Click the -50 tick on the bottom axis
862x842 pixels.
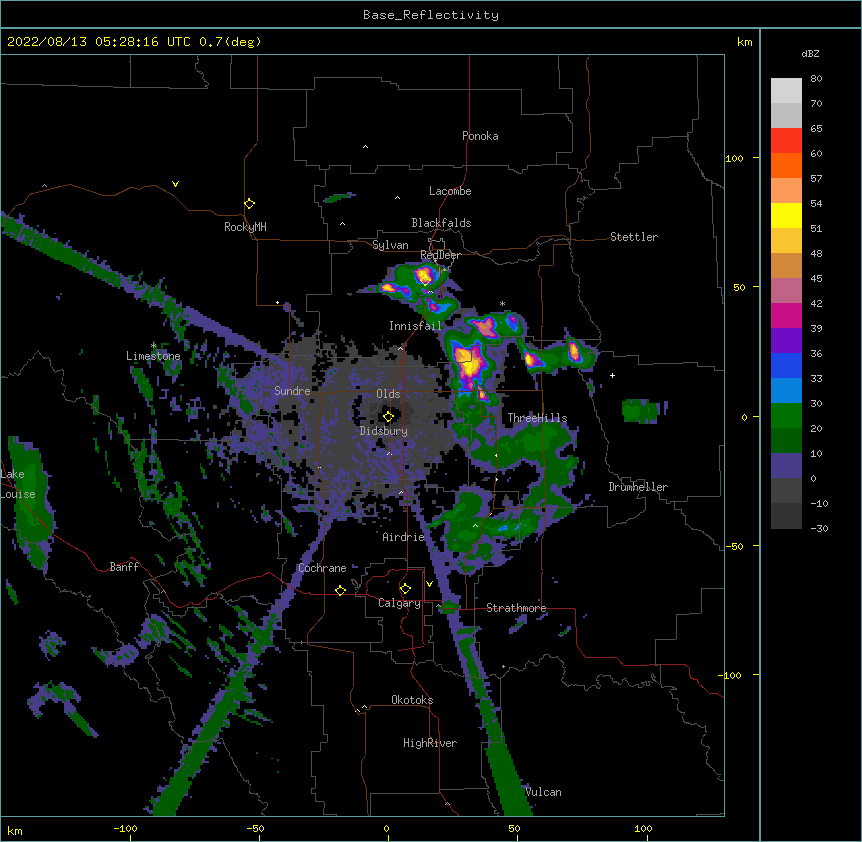(255, 828)
